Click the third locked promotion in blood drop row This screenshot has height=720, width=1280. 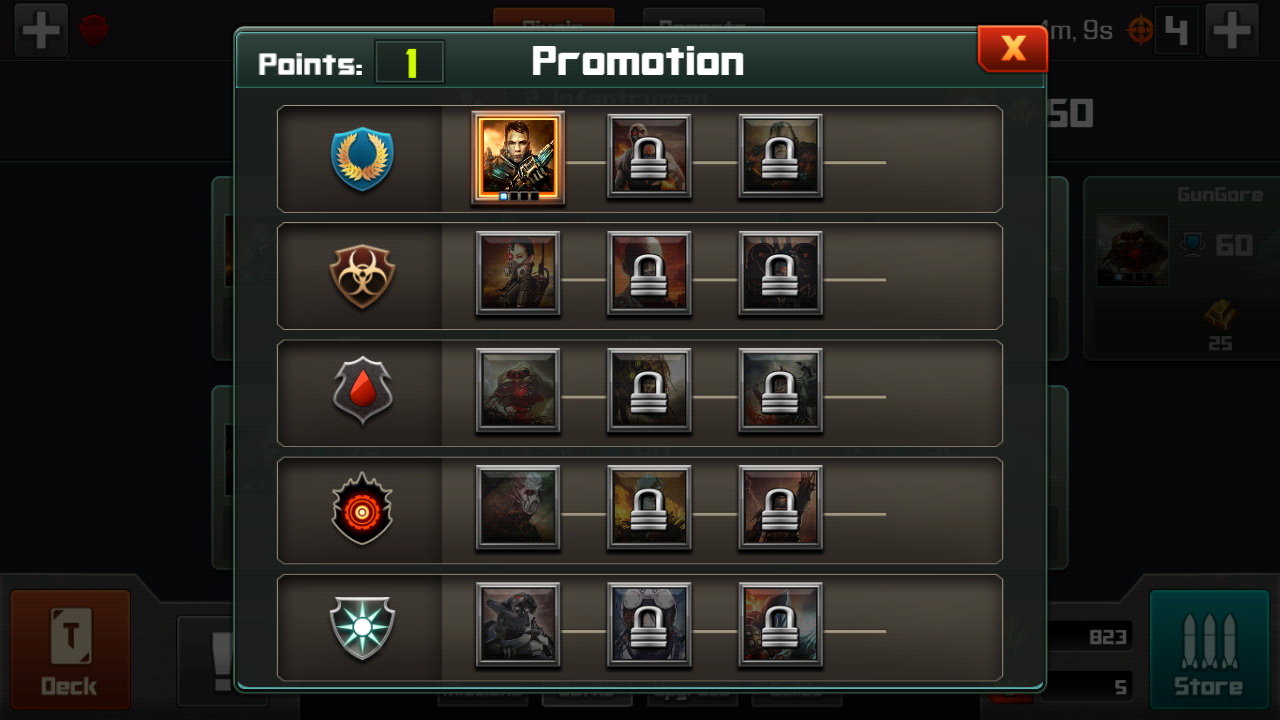[780, 391]
